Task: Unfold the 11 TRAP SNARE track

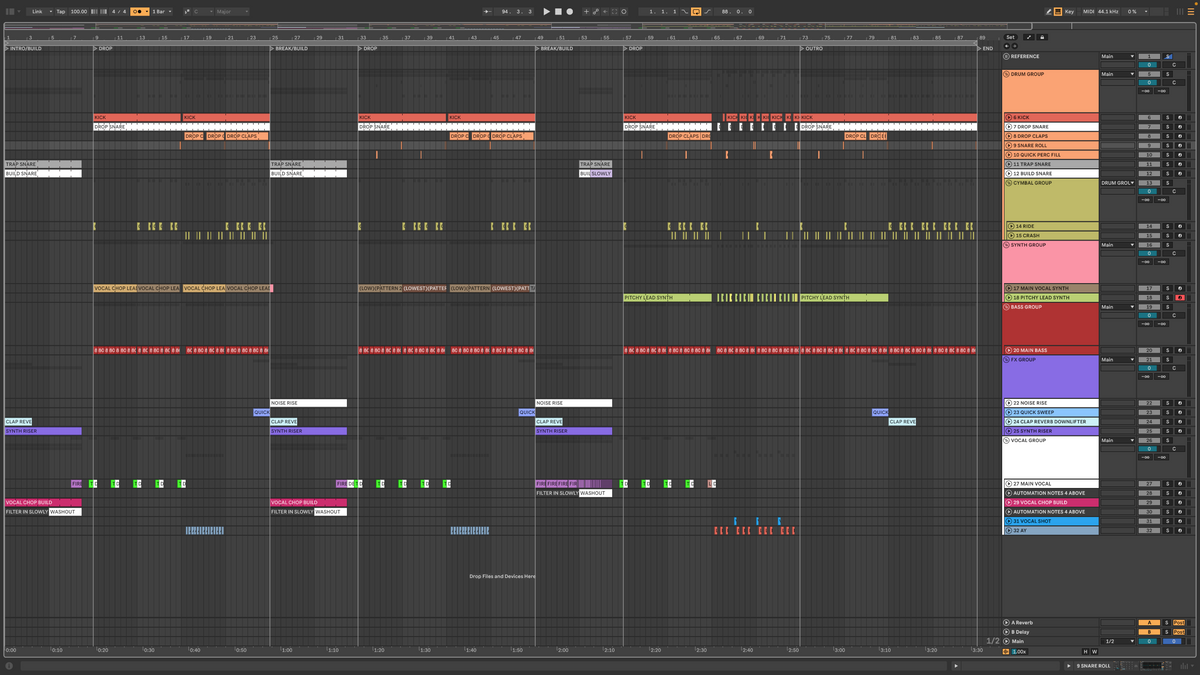Action: 1010,164
